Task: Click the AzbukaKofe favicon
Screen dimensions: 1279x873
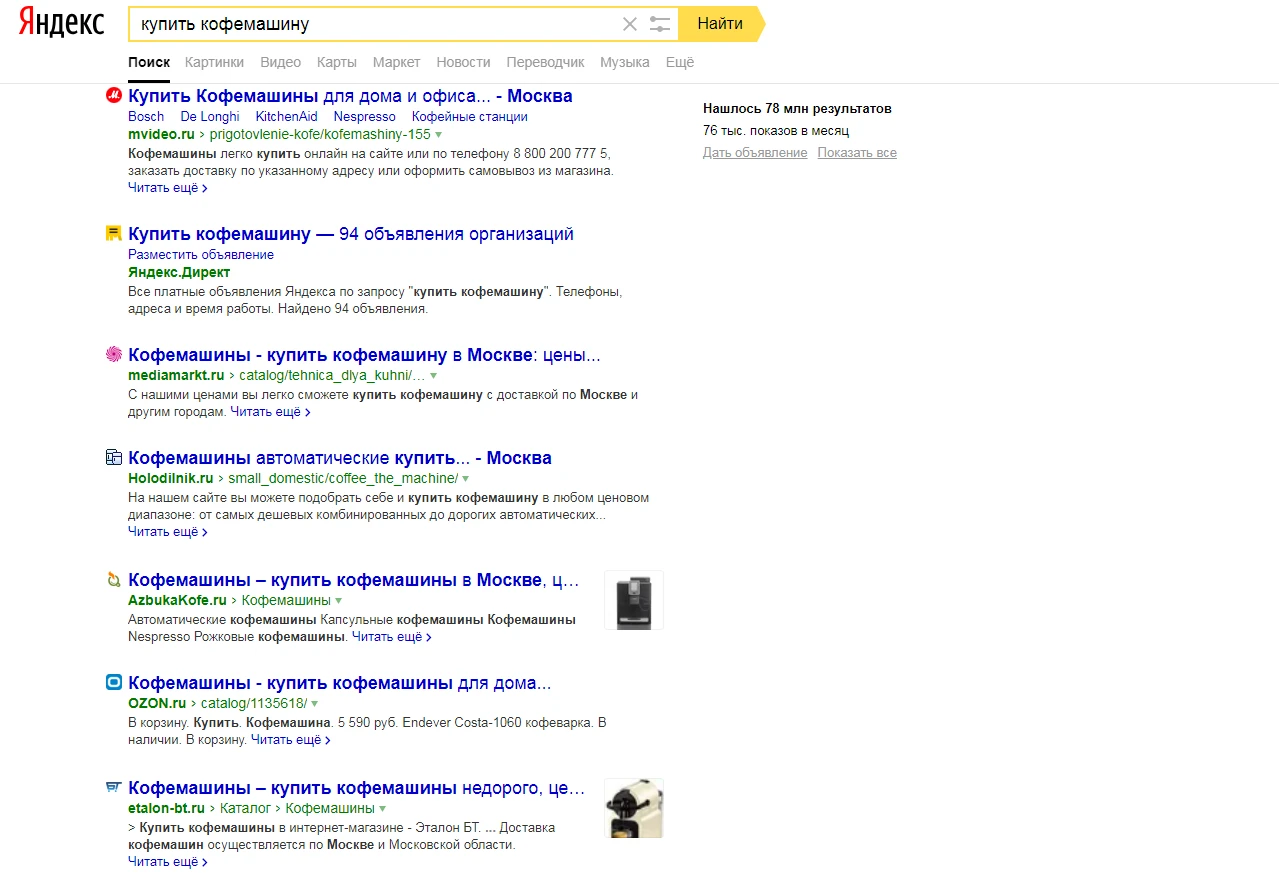Action: (x=113, y=580)
